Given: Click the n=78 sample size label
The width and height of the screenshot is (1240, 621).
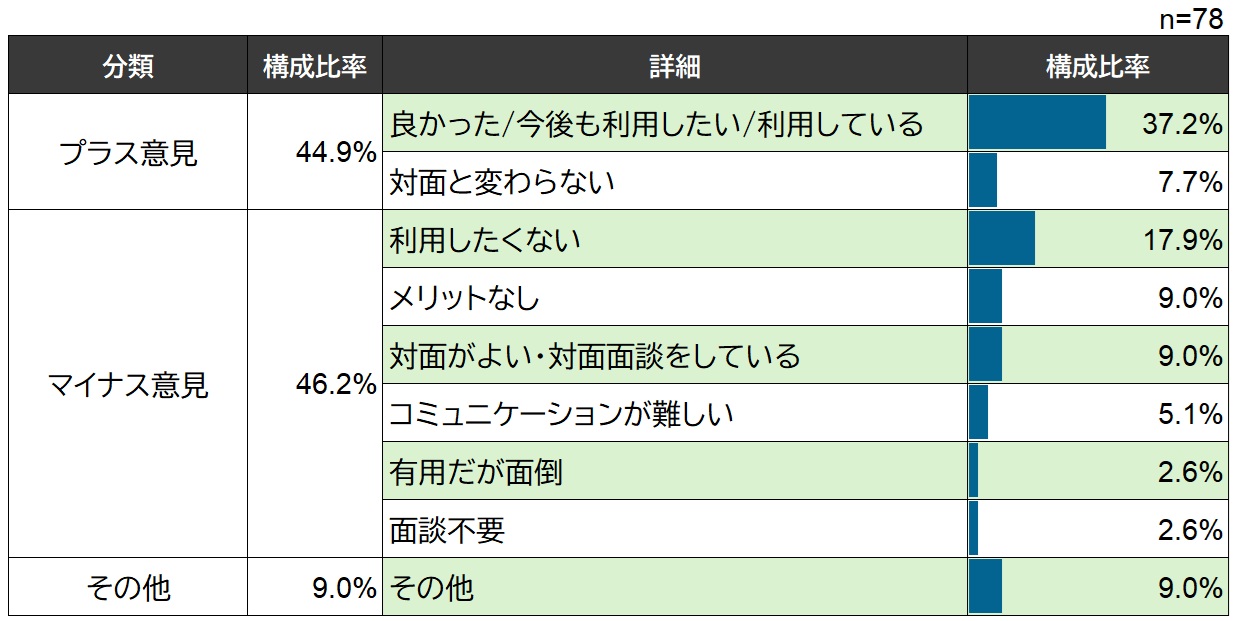Looking at the screenshot, I should point(1191,20).
